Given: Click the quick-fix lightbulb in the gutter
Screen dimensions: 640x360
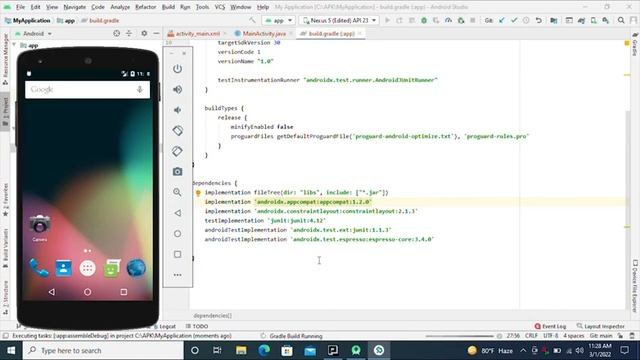Looking at the screenshot, I should [x=198, y=193].
